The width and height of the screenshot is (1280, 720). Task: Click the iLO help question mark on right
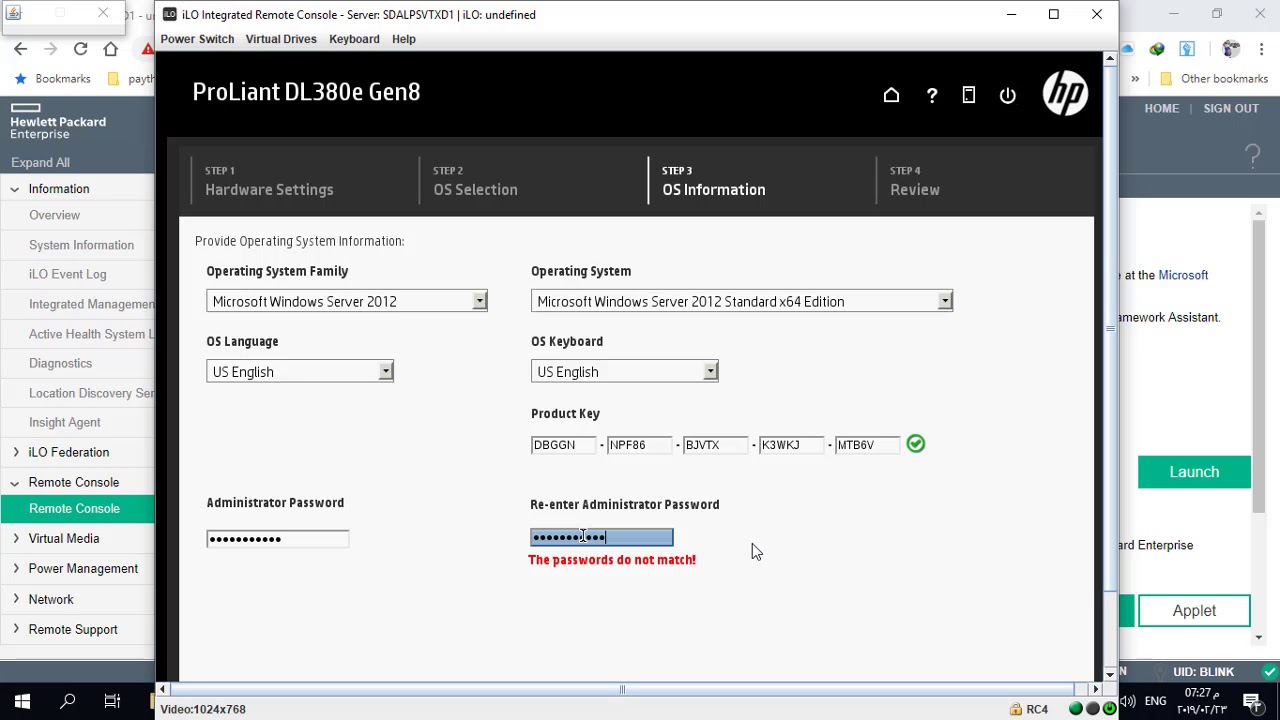pyautogui.click(x=1253, y=155)
